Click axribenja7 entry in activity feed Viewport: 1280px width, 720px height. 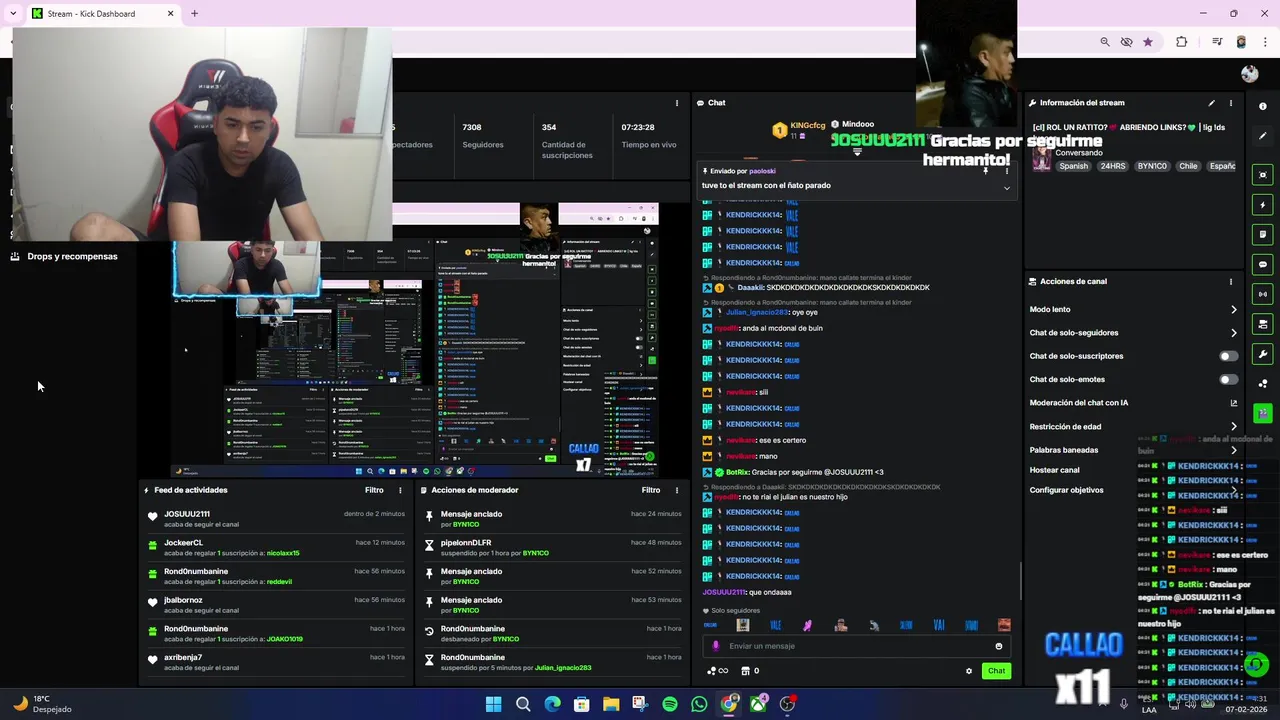tap(183, 657)
